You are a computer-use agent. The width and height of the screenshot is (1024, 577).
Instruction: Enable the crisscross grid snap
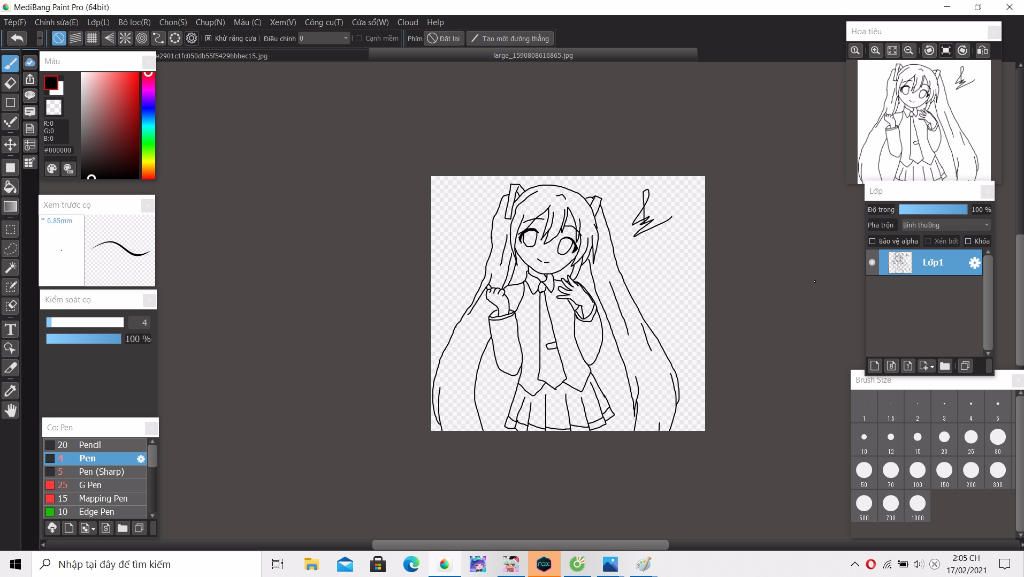point(92,39)
